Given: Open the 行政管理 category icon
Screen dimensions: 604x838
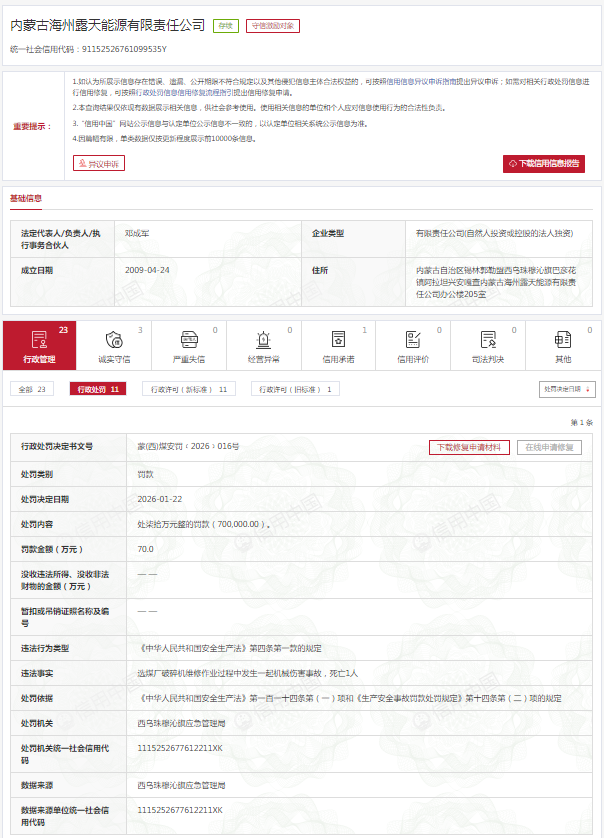Looking at the screenshot, I should tap(39, 340).
